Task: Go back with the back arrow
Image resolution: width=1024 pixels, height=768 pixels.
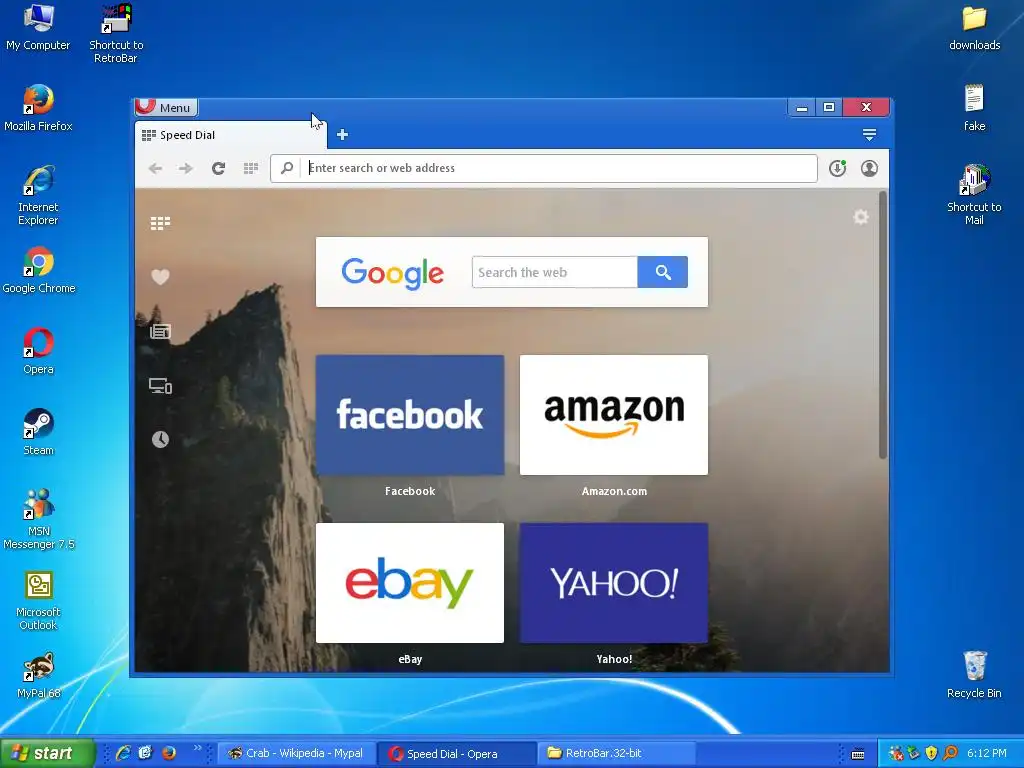Action: click(155, 168)
